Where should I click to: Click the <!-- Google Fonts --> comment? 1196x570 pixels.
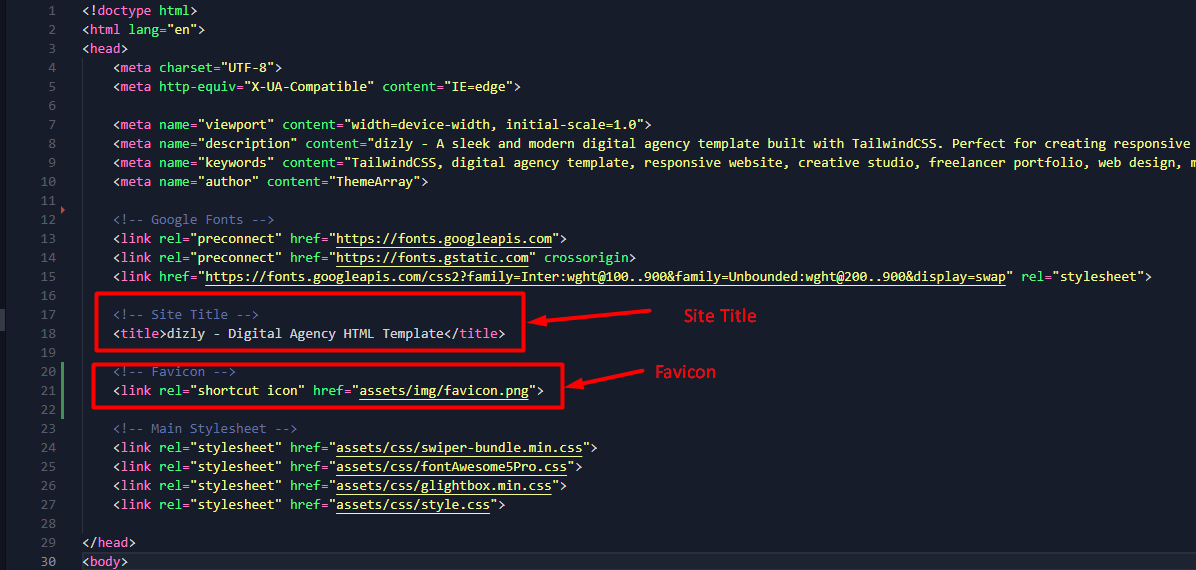click(x=194, y=220)
